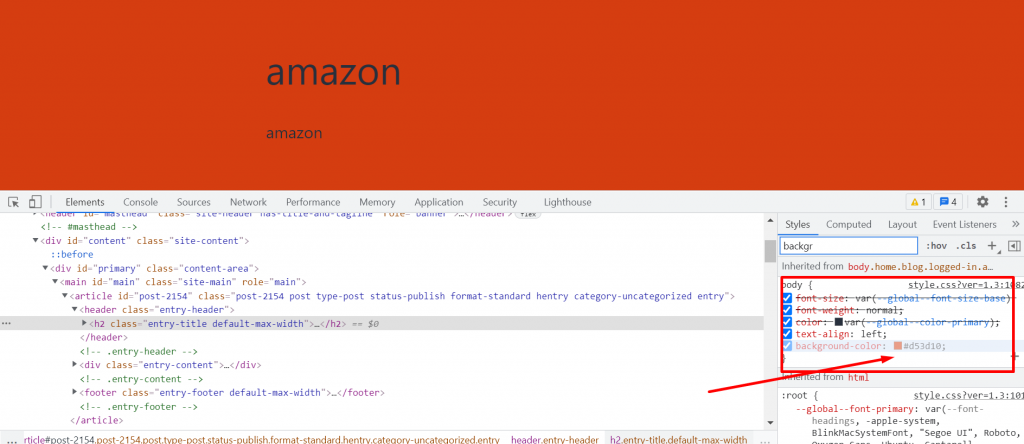Toggle the :hov element state button
The width and height of the screenshot is (1024, 444).
(x=936, y=246)
